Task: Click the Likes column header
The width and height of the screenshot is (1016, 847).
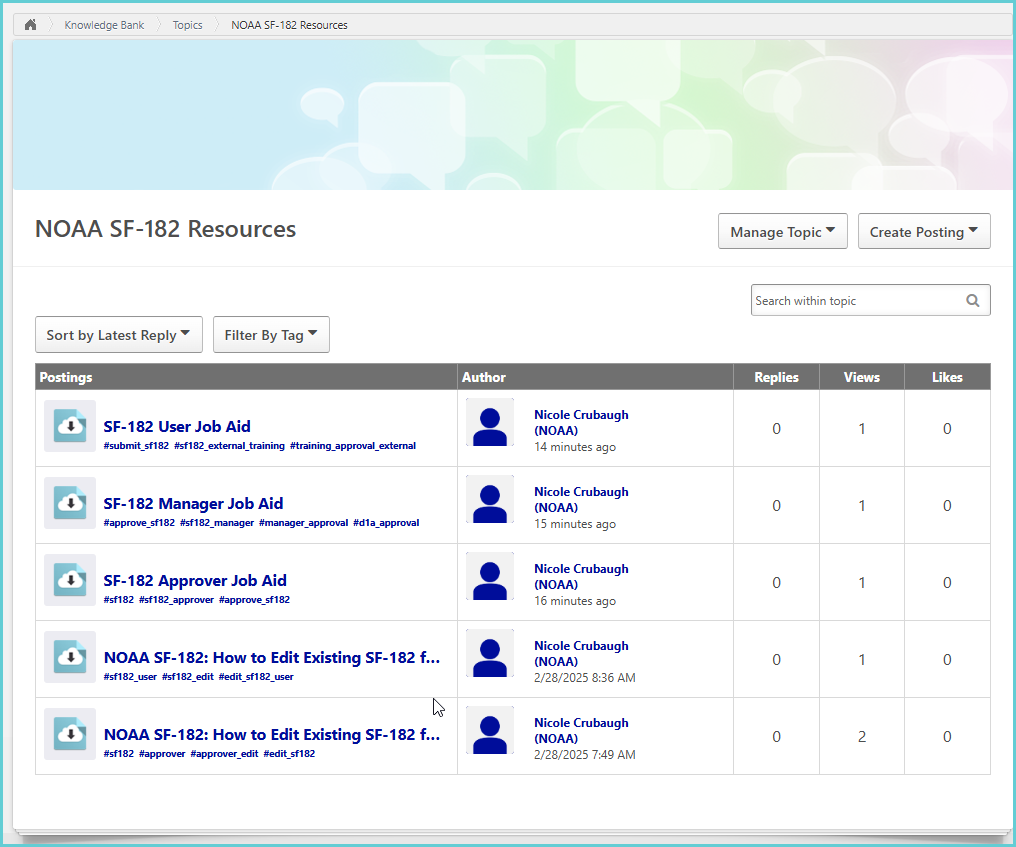Action: click(x=947, y=377)
